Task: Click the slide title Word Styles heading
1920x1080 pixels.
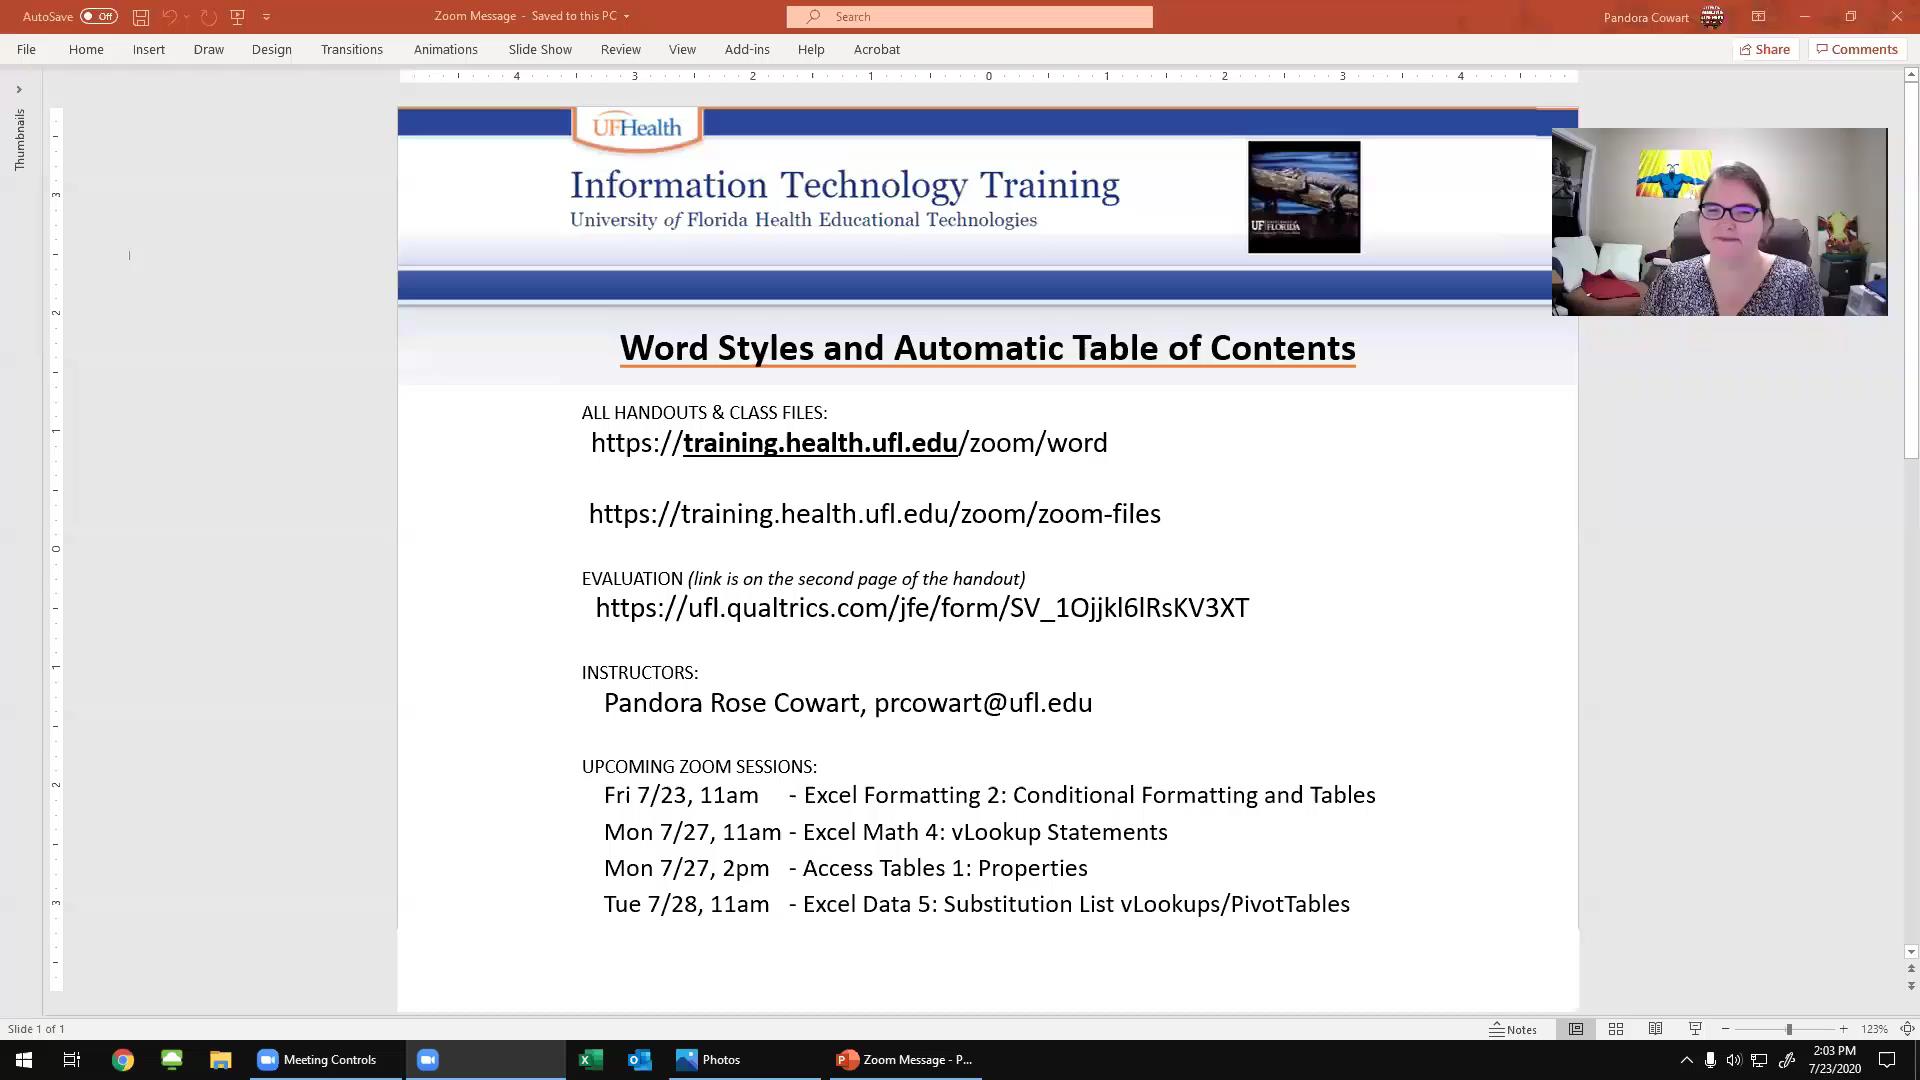Action: pyautogui.click(x=988, y=348)
